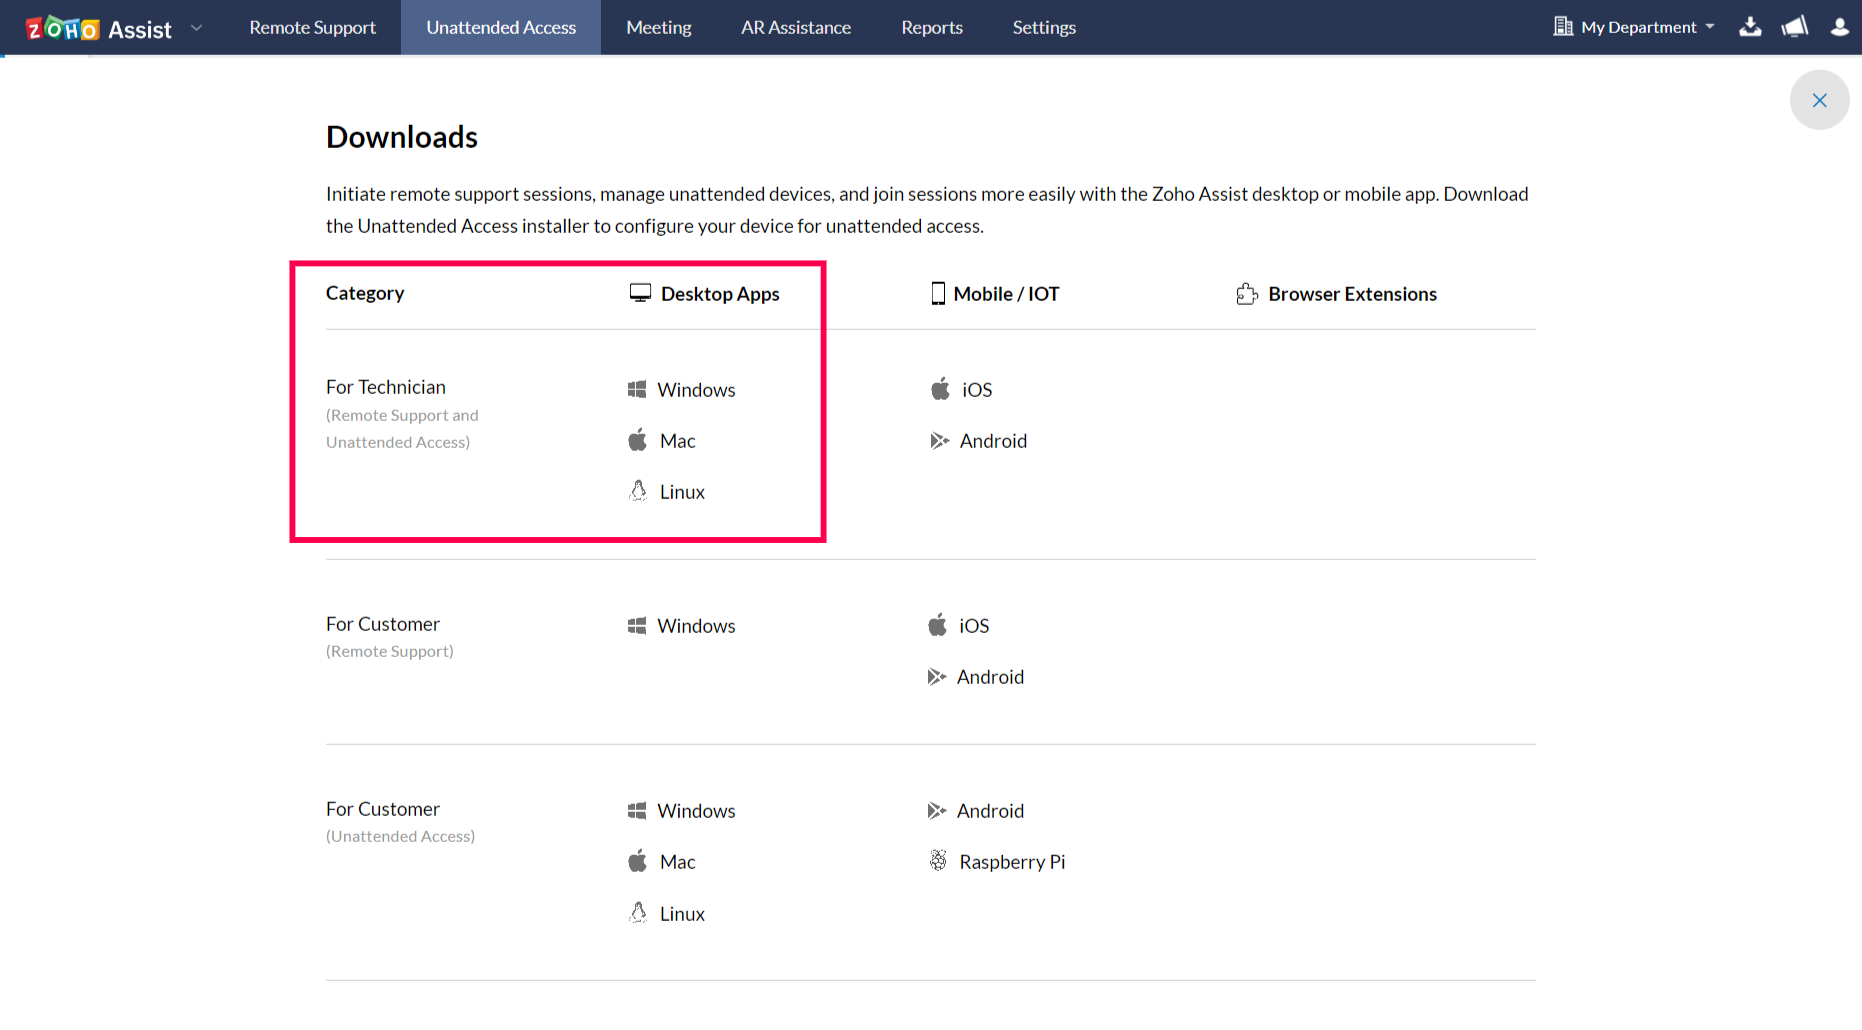Select the Mac apple icon for Technician download
This screenshot has height=1030, width=1862.
pyautogui.click(x=638, y=439)
